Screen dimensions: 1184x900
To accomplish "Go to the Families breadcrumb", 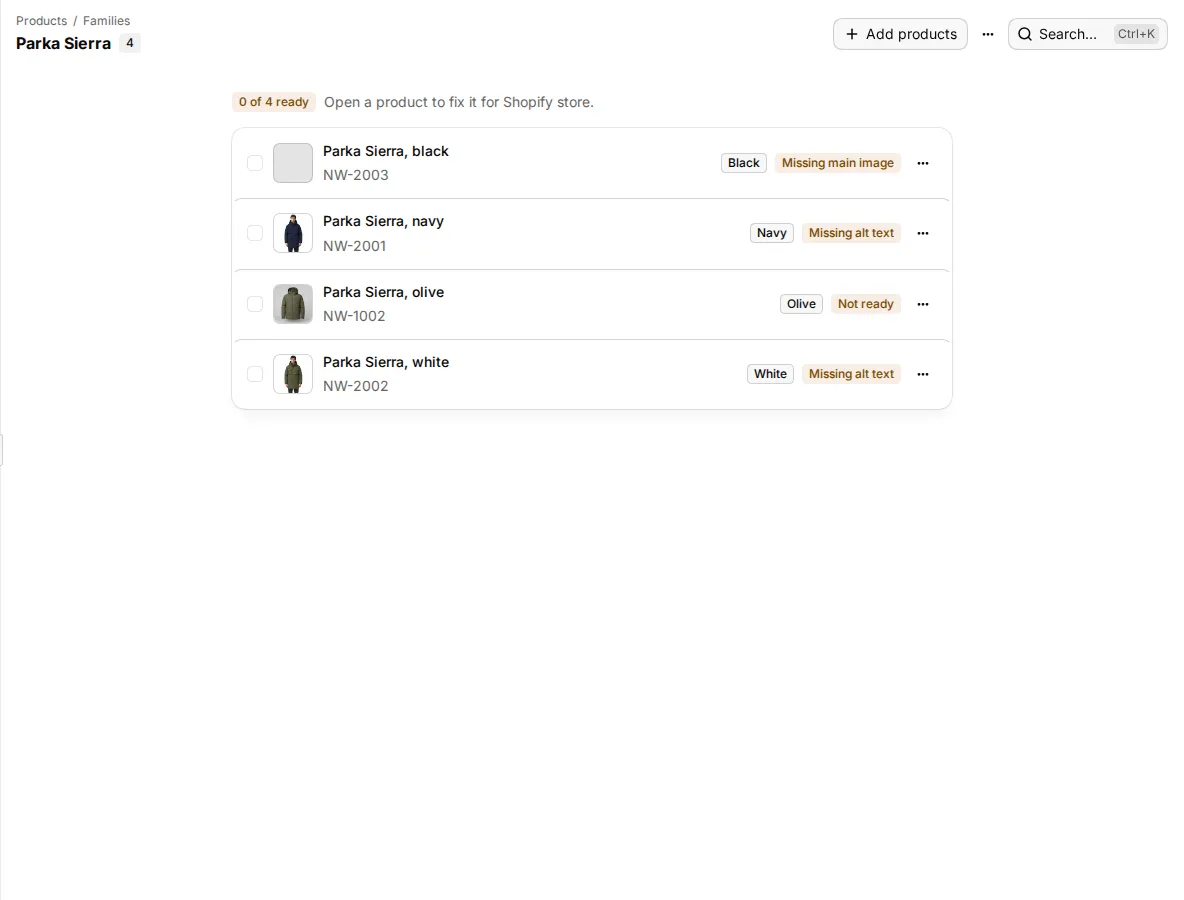I will point(106,20).
